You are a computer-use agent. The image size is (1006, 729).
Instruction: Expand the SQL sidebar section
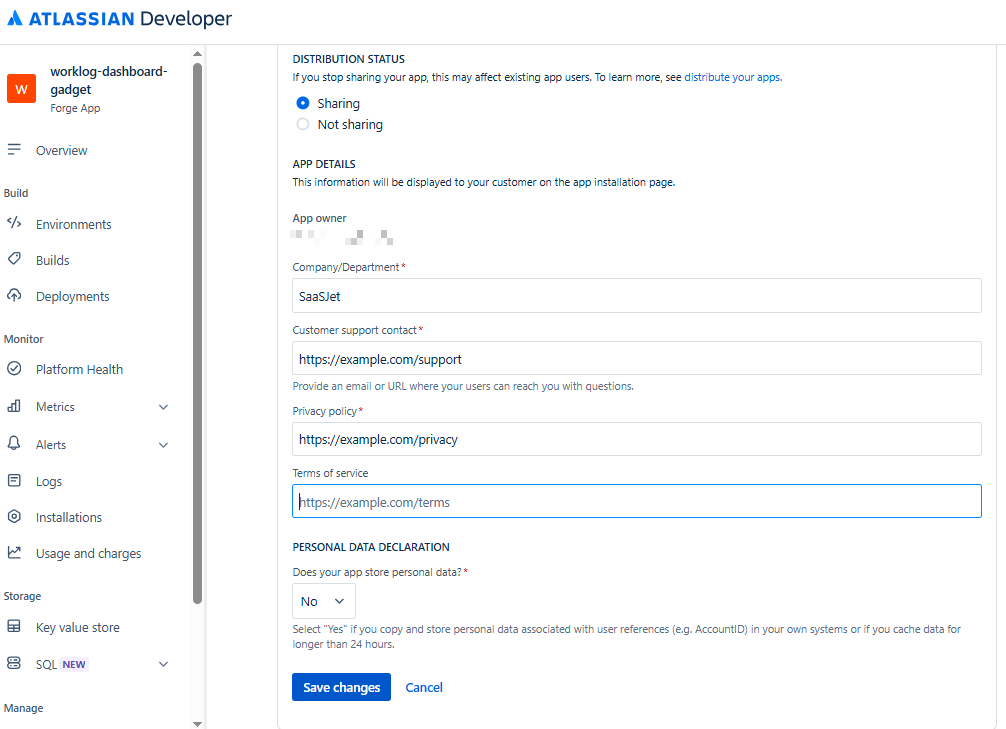tap(163, 664)
